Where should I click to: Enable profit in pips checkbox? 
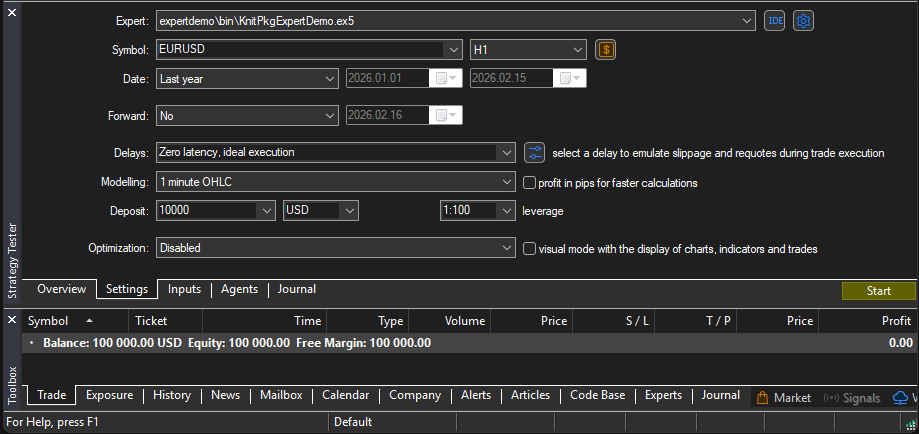[x=531, y=183]
